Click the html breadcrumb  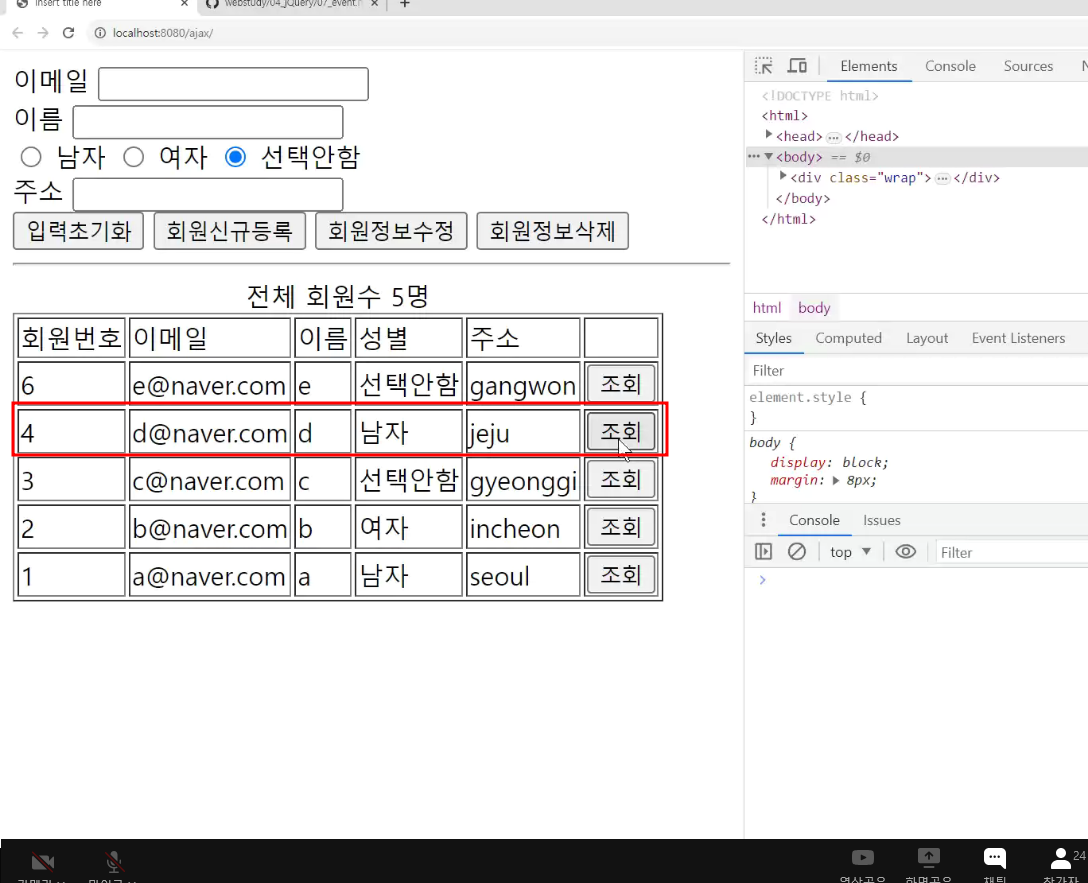(x=767, y=307)
